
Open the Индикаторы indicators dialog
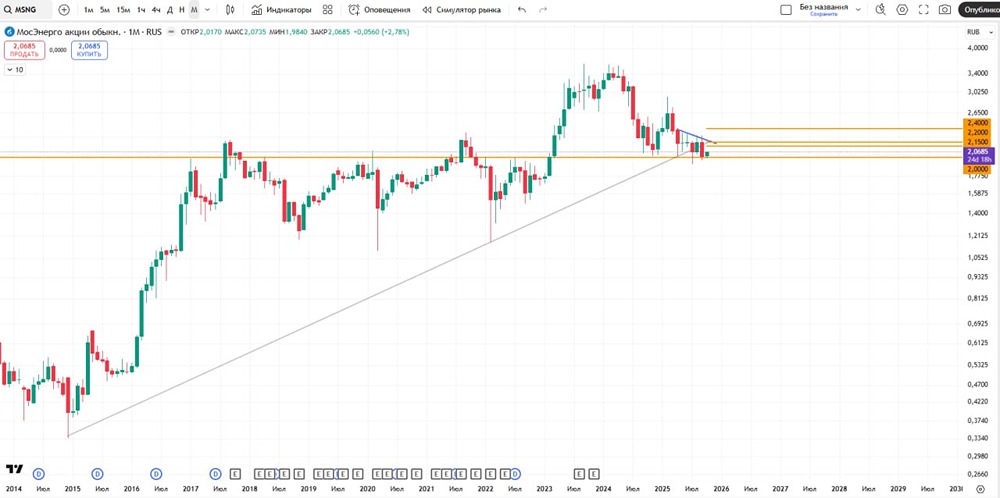coord(281,10)
